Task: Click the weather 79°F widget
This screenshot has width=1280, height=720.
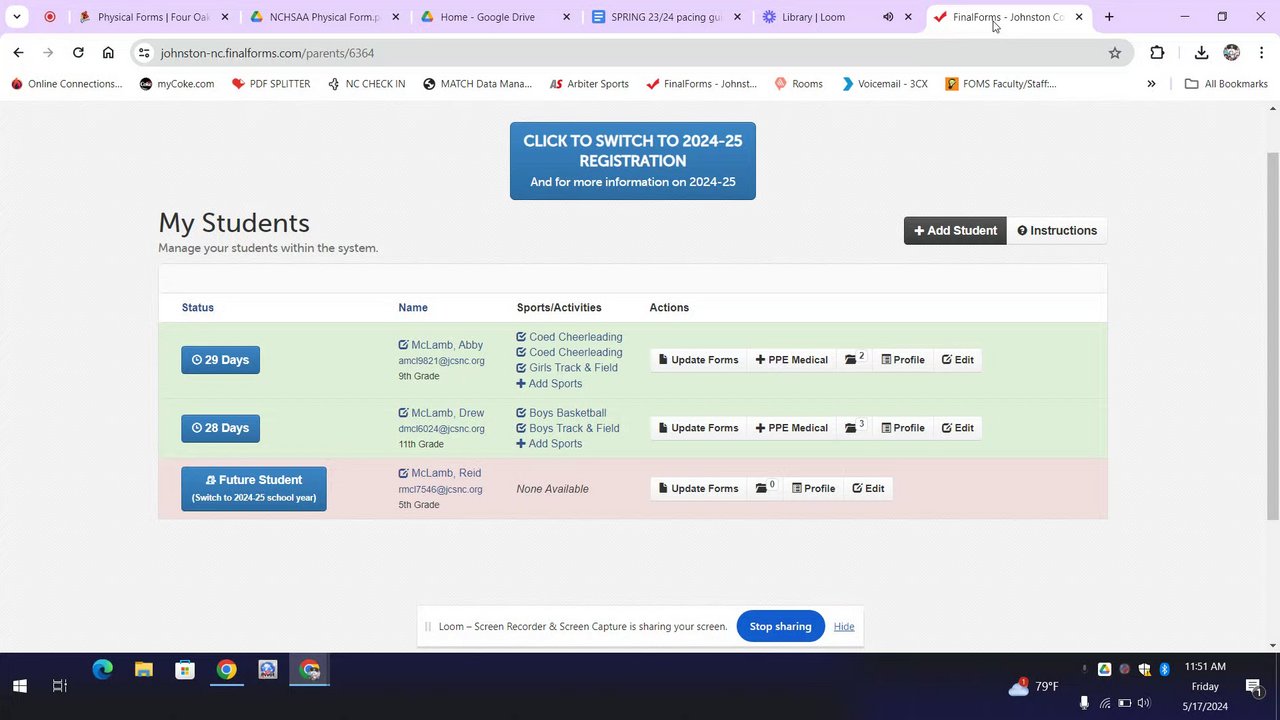Action: [x=1033, y=686]
